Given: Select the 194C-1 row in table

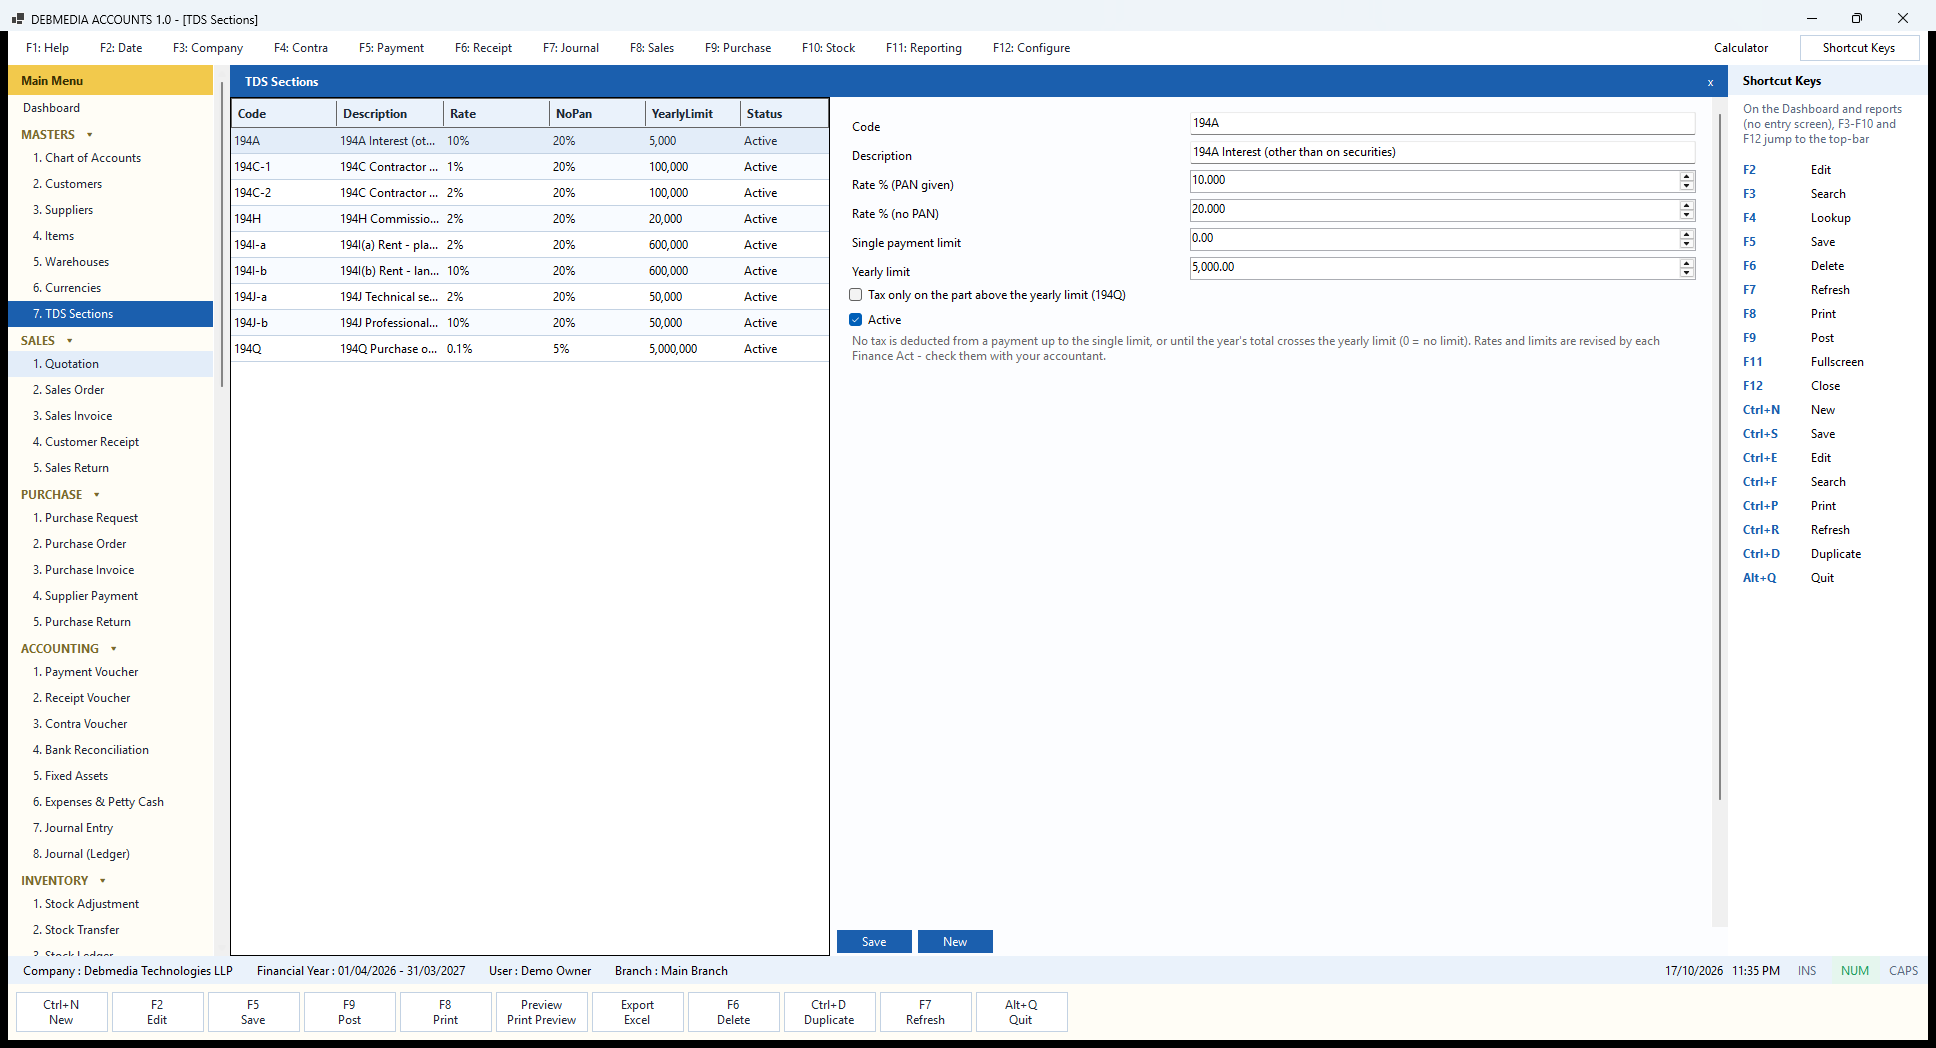Looking at the screenshot, I should pyautogui.click(x=530, y=167).
